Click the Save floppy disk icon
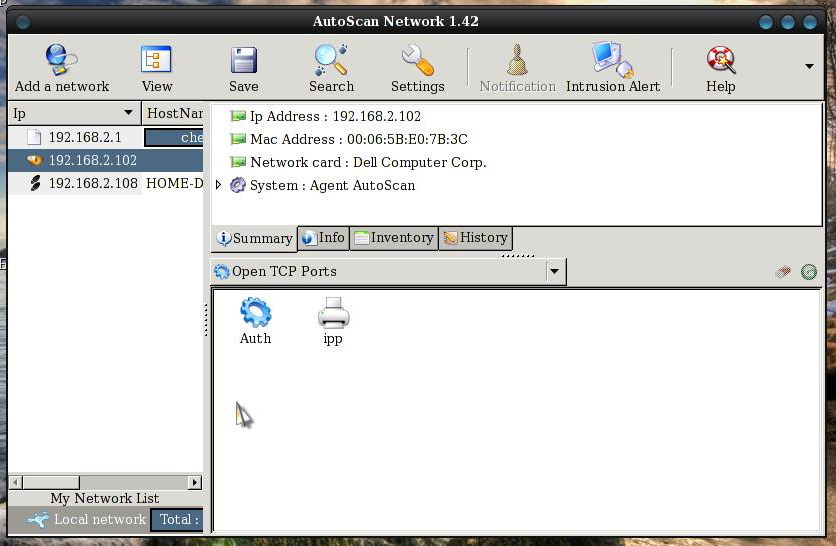The width and height of the screenshot is (836, 546). pos(244,60)
